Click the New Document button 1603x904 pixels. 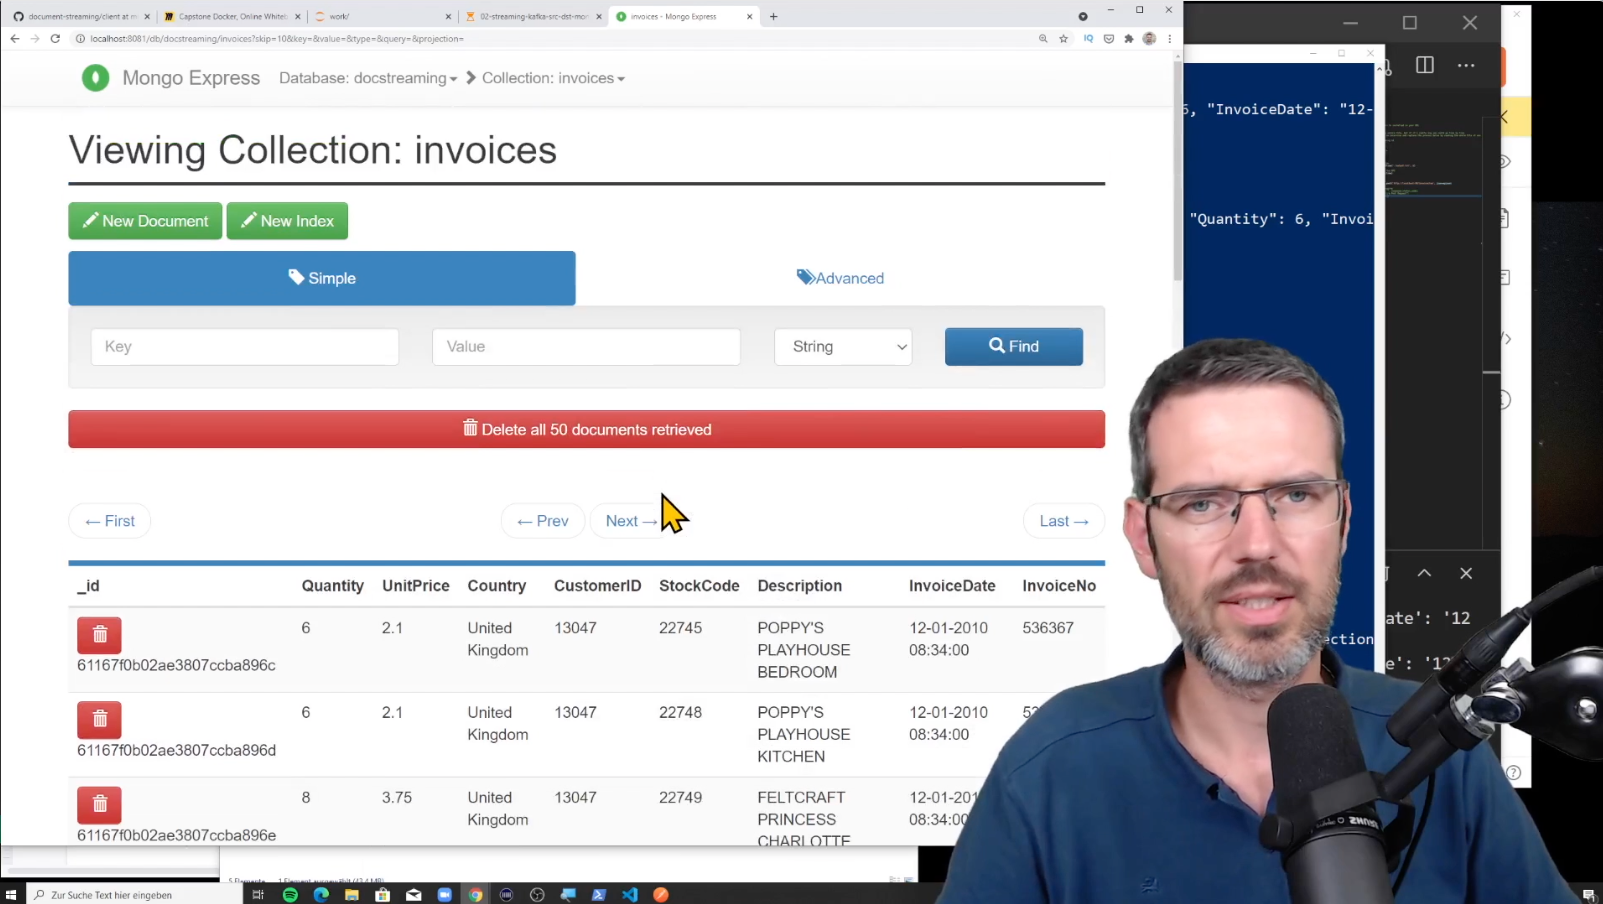pos(145,221)
